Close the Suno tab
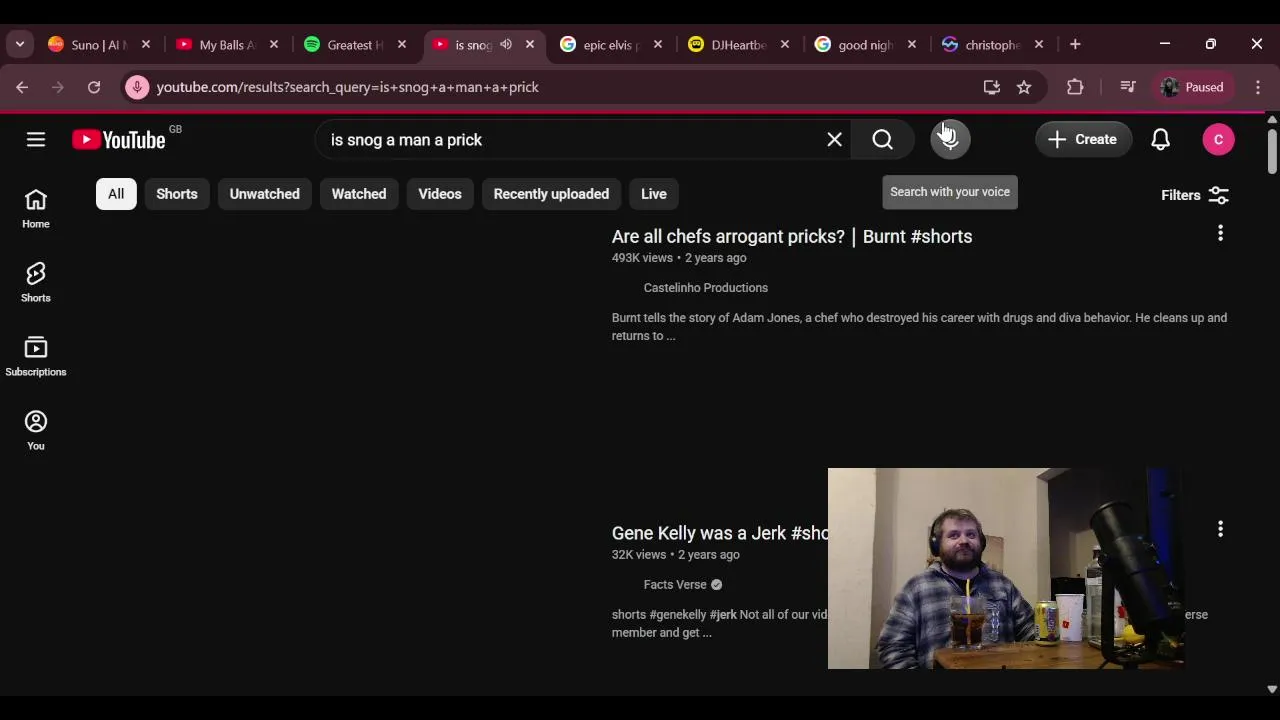This screenshot has width=1280, height=720. click(146, 45)
